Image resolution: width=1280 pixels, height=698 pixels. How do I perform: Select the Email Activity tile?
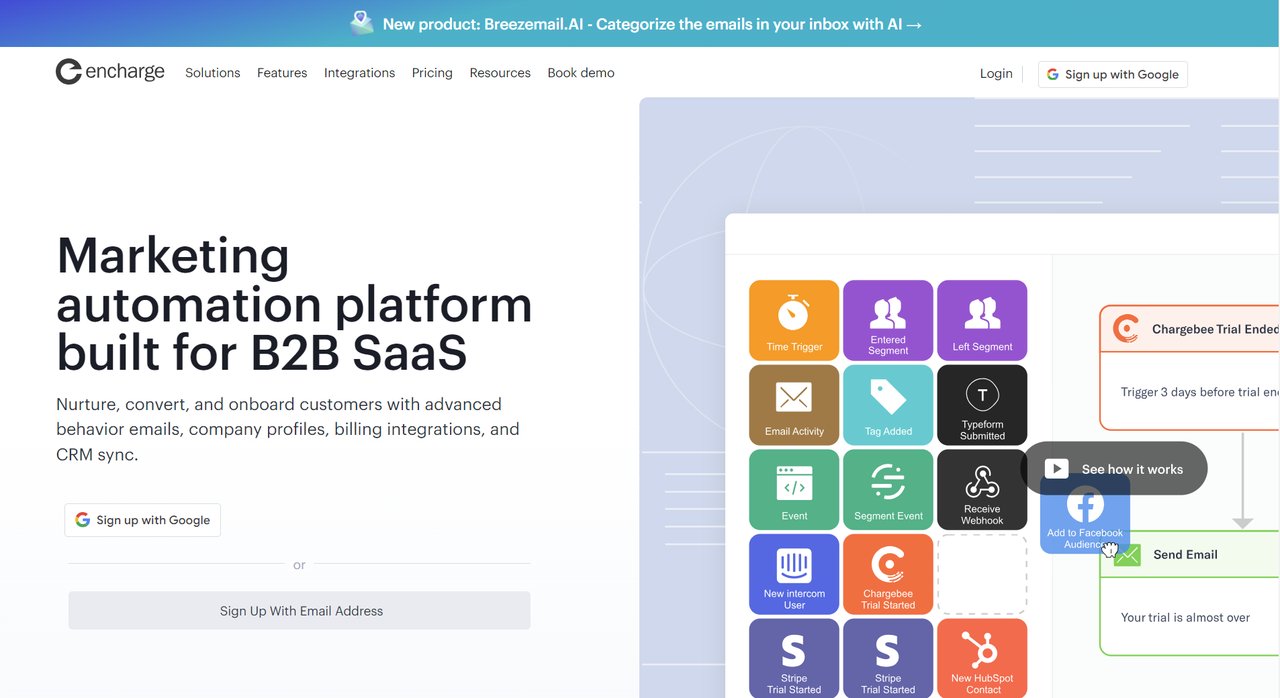point(794,405)
